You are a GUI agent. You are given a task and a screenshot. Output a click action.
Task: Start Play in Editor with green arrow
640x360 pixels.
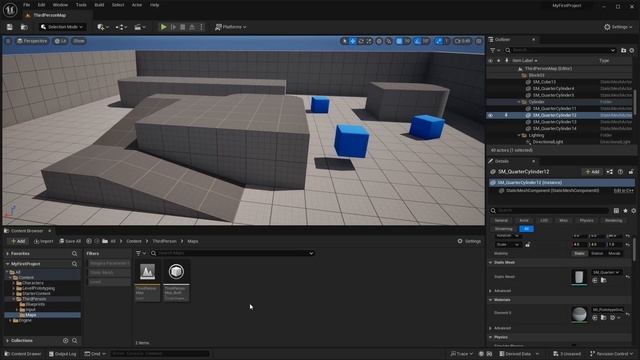tap(163, 27)
